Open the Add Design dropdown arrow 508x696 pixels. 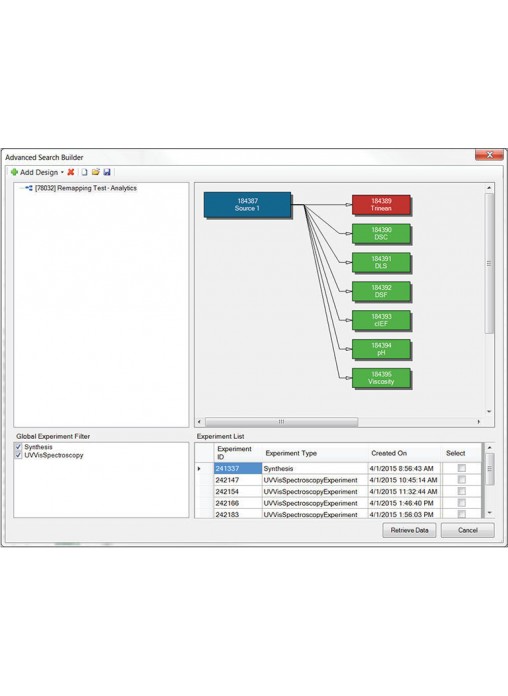point(62,172)
